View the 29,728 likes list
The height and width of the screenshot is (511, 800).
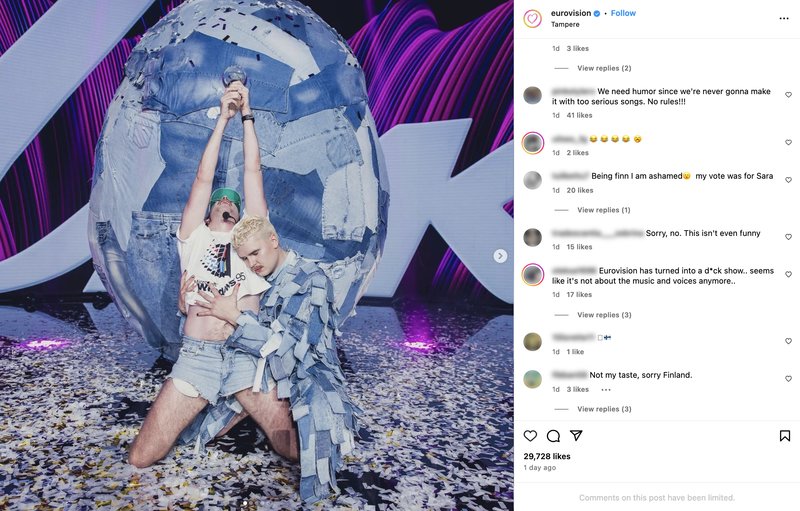pyautogui.click(x=547, y=456)
